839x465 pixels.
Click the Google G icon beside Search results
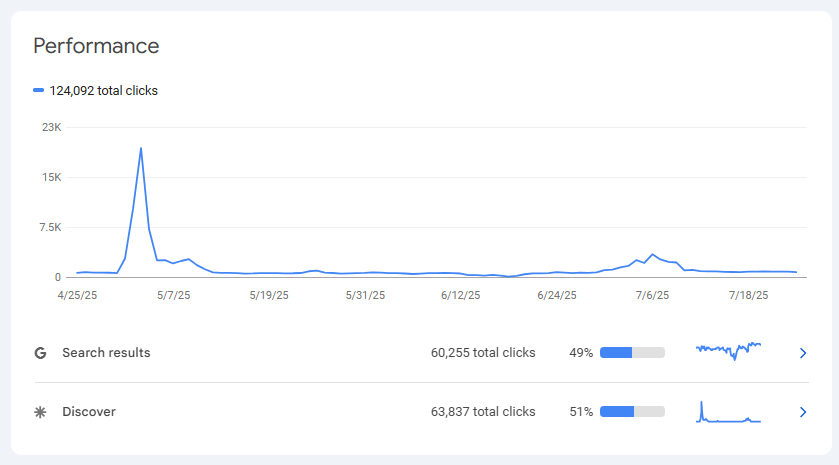pyautogui.click(x=41, y=353)
